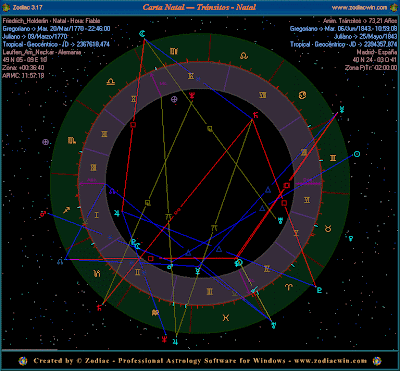400x371 pixels.
Task: Click the ARMC sidereal time line
Action: coord(23,76)
